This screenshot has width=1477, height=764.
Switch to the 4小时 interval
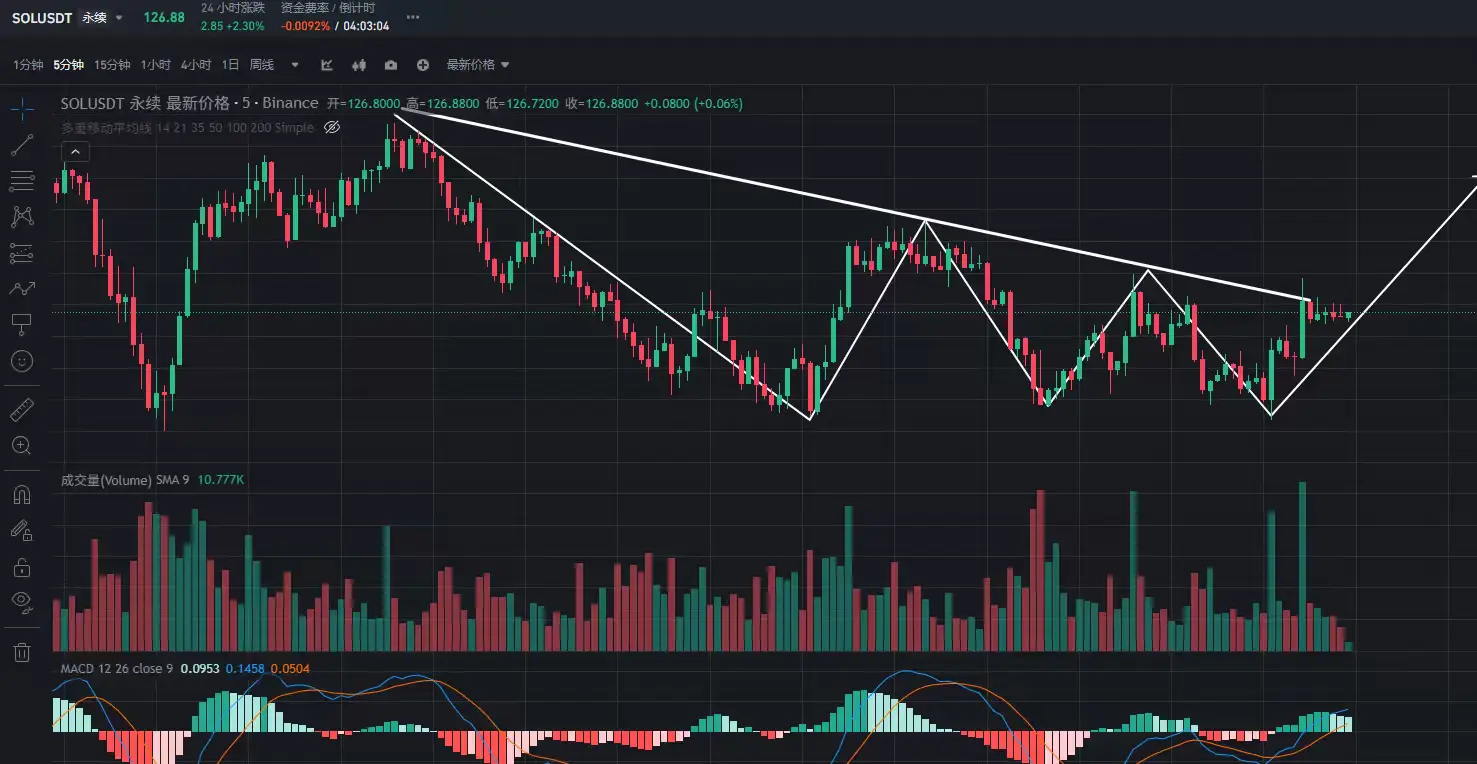click(196, 65)
